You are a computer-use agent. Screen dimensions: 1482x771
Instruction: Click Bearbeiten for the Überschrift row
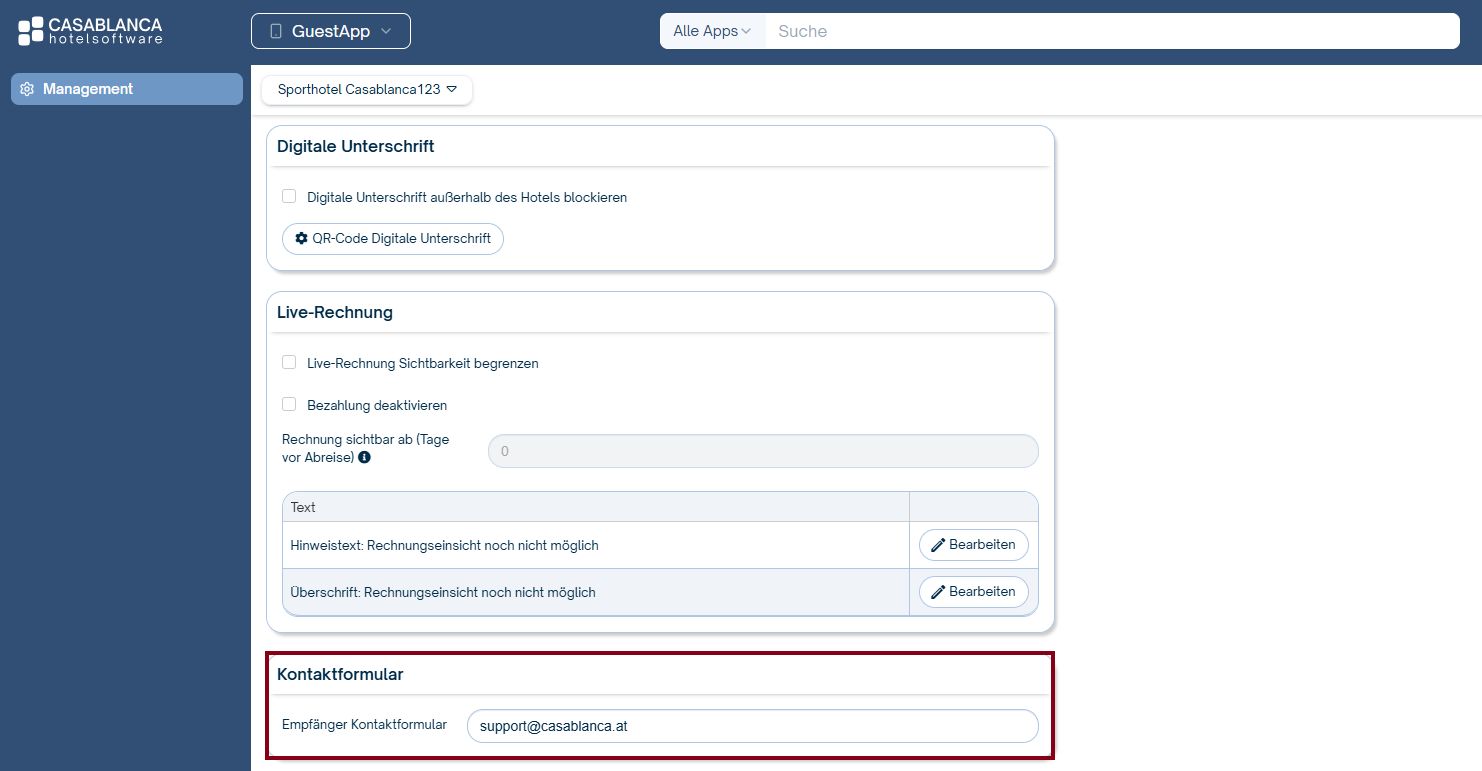(x=974, y=592)
